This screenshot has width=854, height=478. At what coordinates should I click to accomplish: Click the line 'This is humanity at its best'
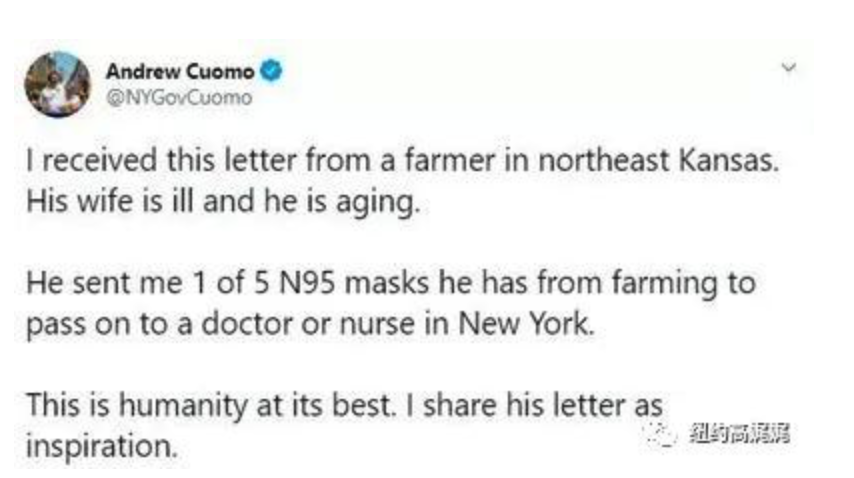211,406
